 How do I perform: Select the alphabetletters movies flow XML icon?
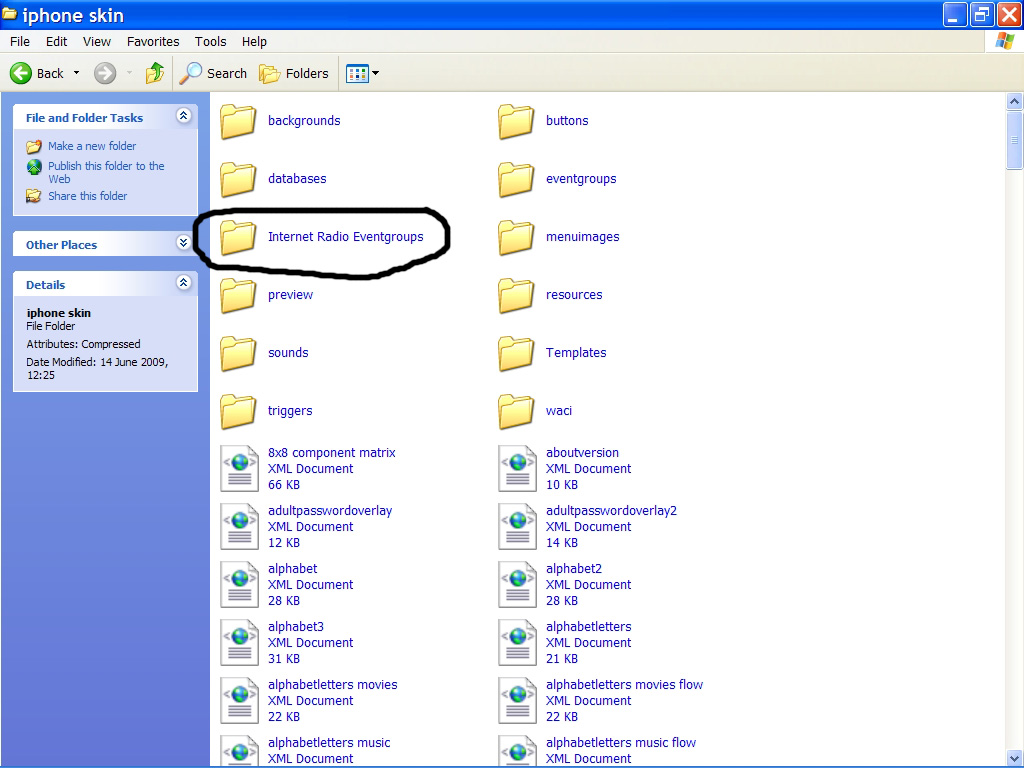517,701
